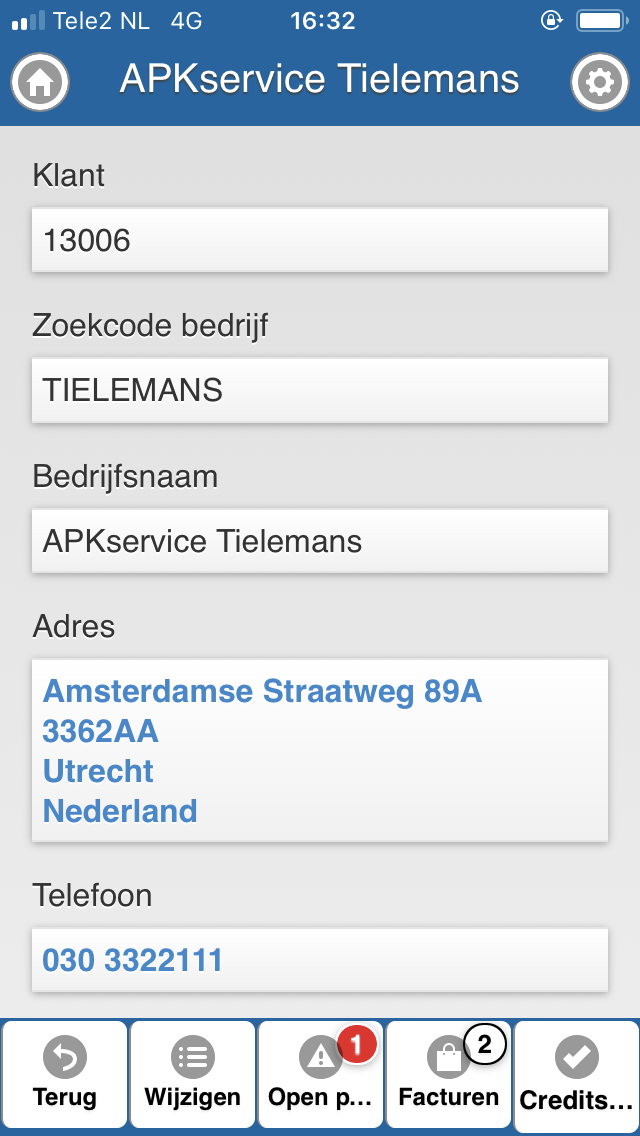Image resolution: width=640 pixels, height=1136 pixels.
Task: Tap the battery indicator in status bar
Action: (602, 20)
